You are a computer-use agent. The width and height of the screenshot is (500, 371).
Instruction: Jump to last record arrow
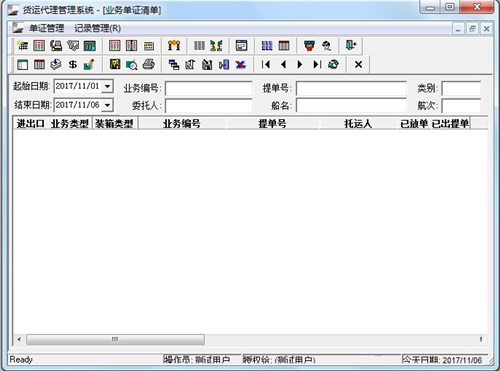(317, 64)
